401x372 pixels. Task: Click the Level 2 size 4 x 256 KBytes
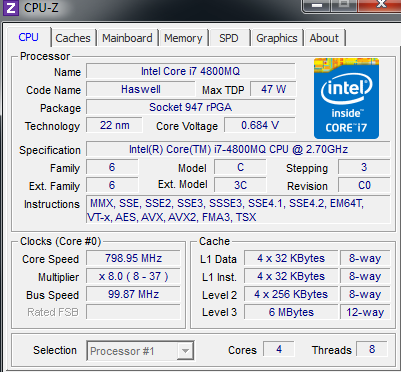291,294
